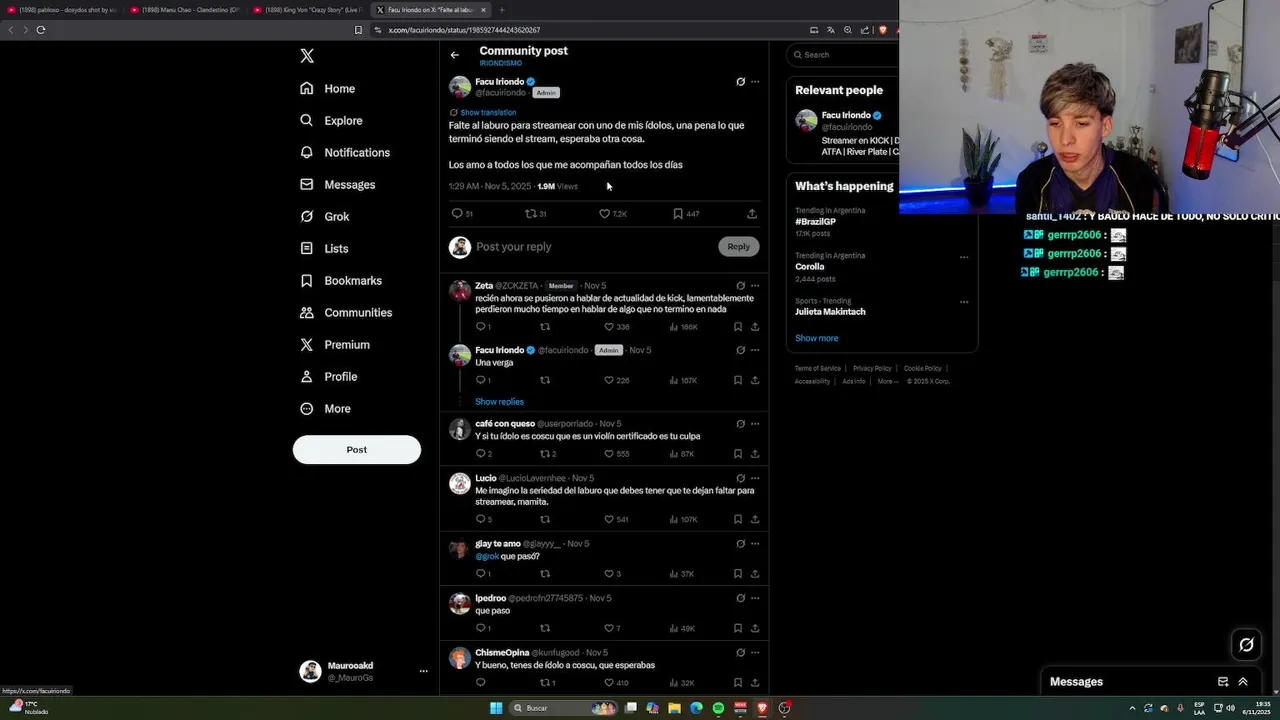The width and height of the screenshot is (1280, 720).
Task: Click the Post your reply field
Action: pyautogui.click(x=594, y=247)
